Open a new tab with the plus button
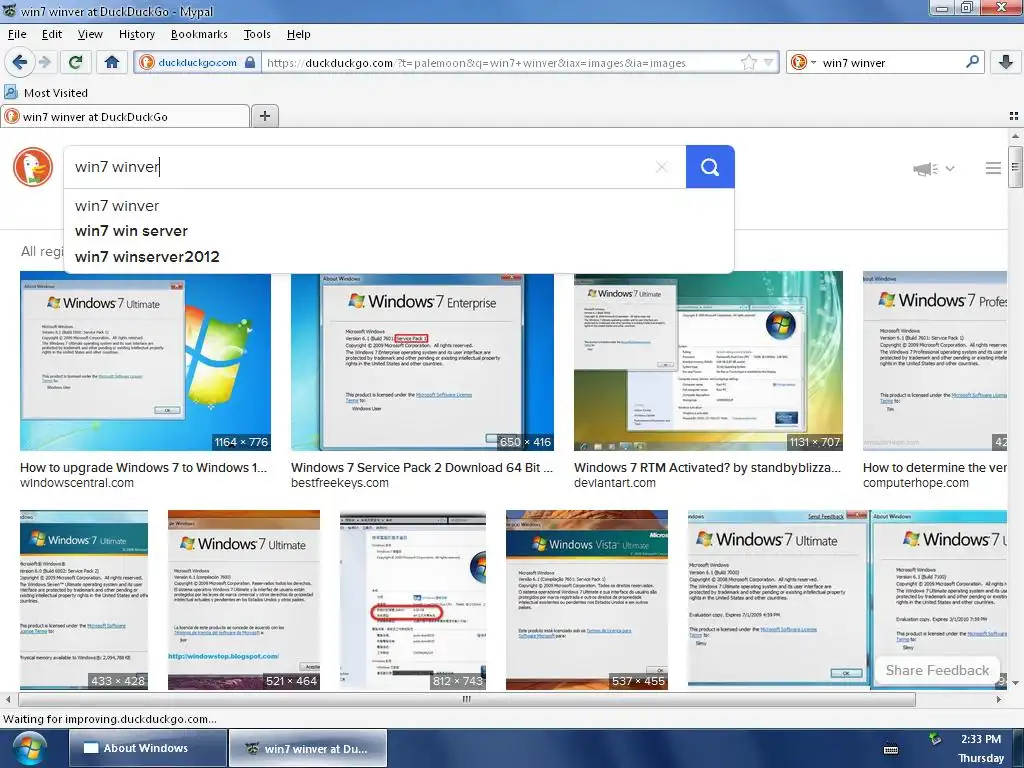The height and width of the screenshot is (768, 1024). [264, 116]
